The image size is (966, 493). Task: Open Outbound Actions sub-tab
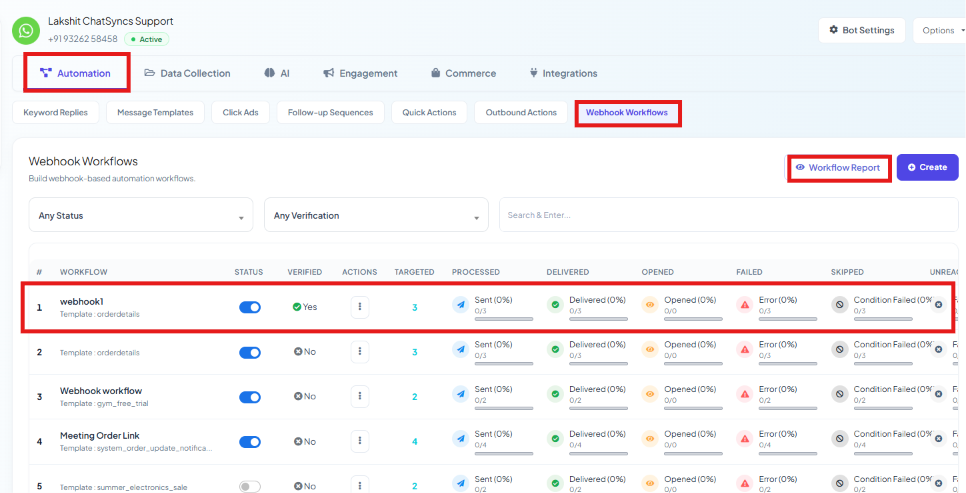[521, 113]
